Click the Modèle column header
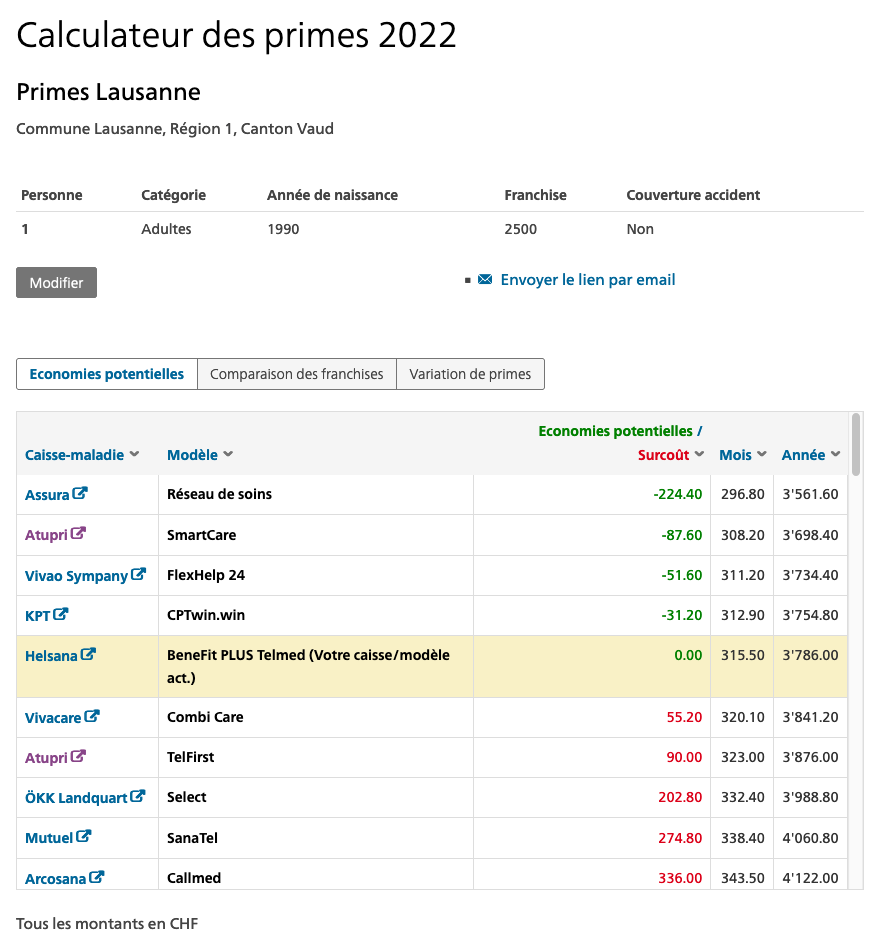Screen dimensions: 875x946 [x=192, y=455]
